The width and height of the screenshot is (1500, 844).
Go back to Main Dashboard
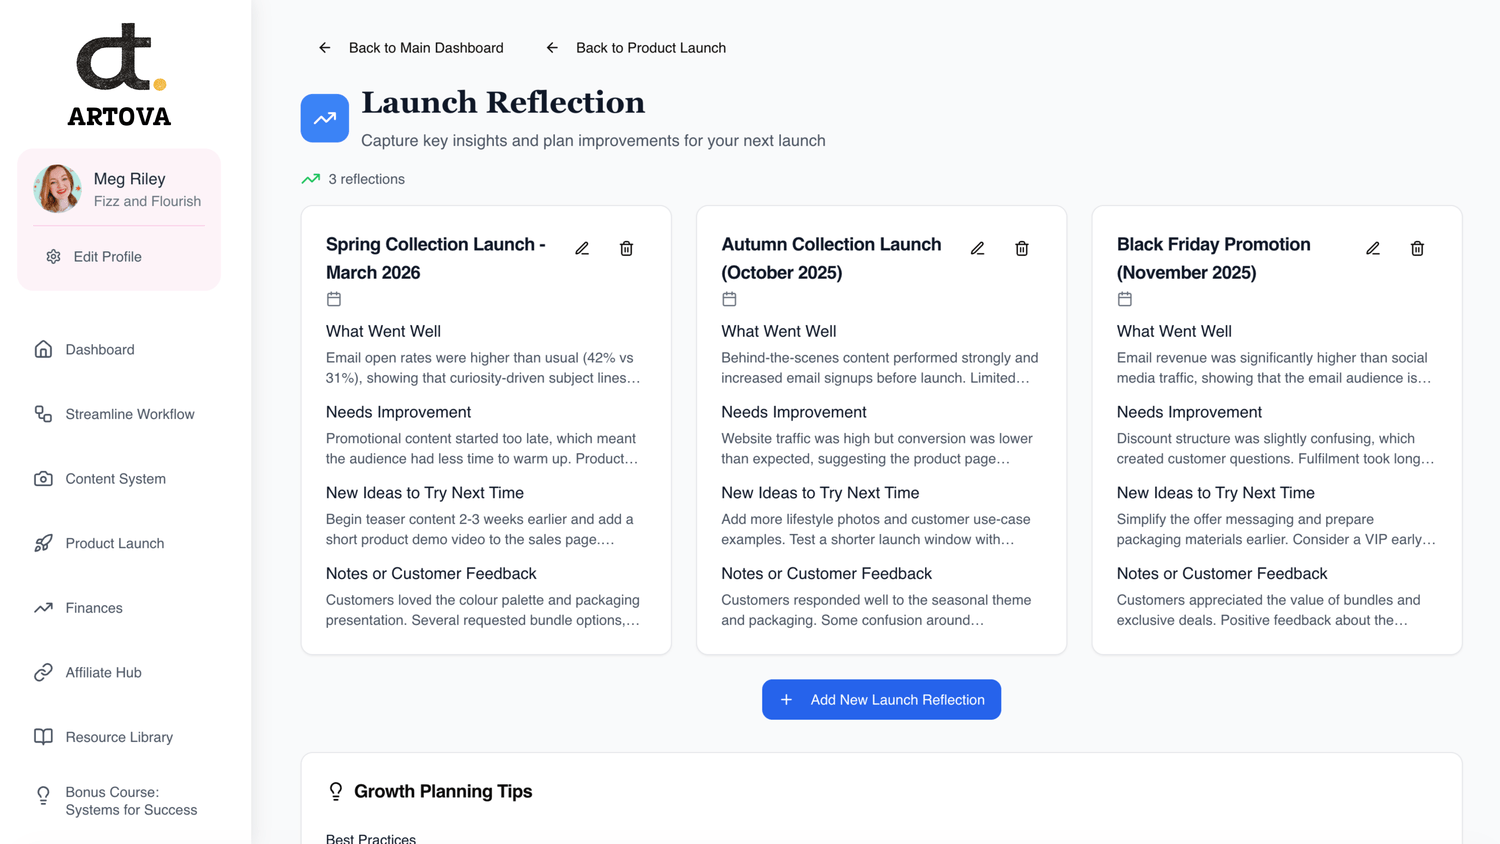pyautogui.click(x=411, y=48)
